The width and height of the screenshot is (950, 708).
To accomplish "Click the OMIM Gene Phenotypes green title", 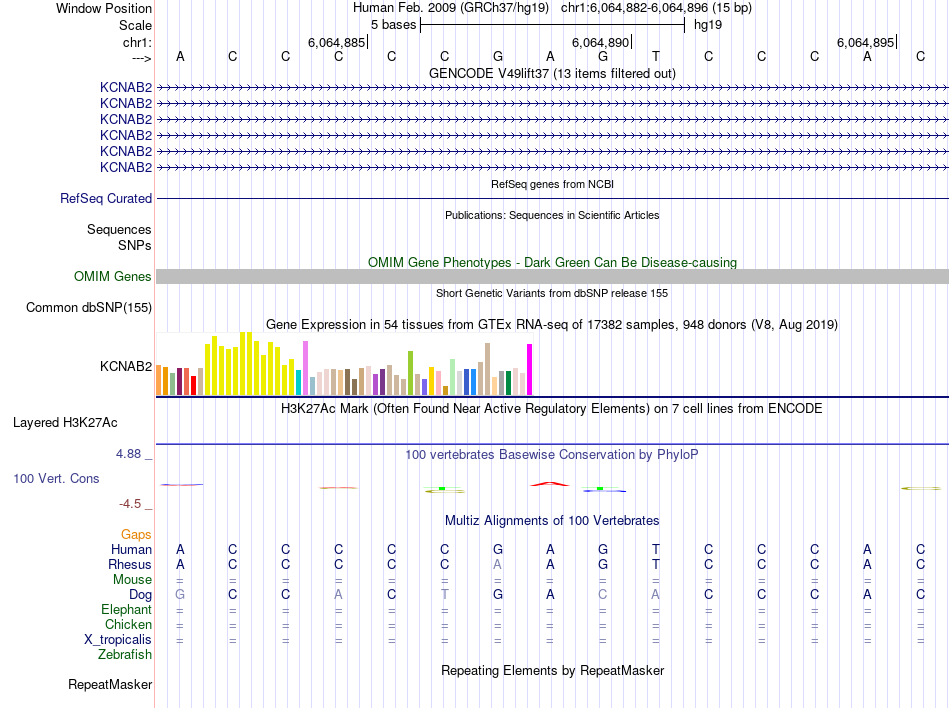I will click(x=552, y=262).
